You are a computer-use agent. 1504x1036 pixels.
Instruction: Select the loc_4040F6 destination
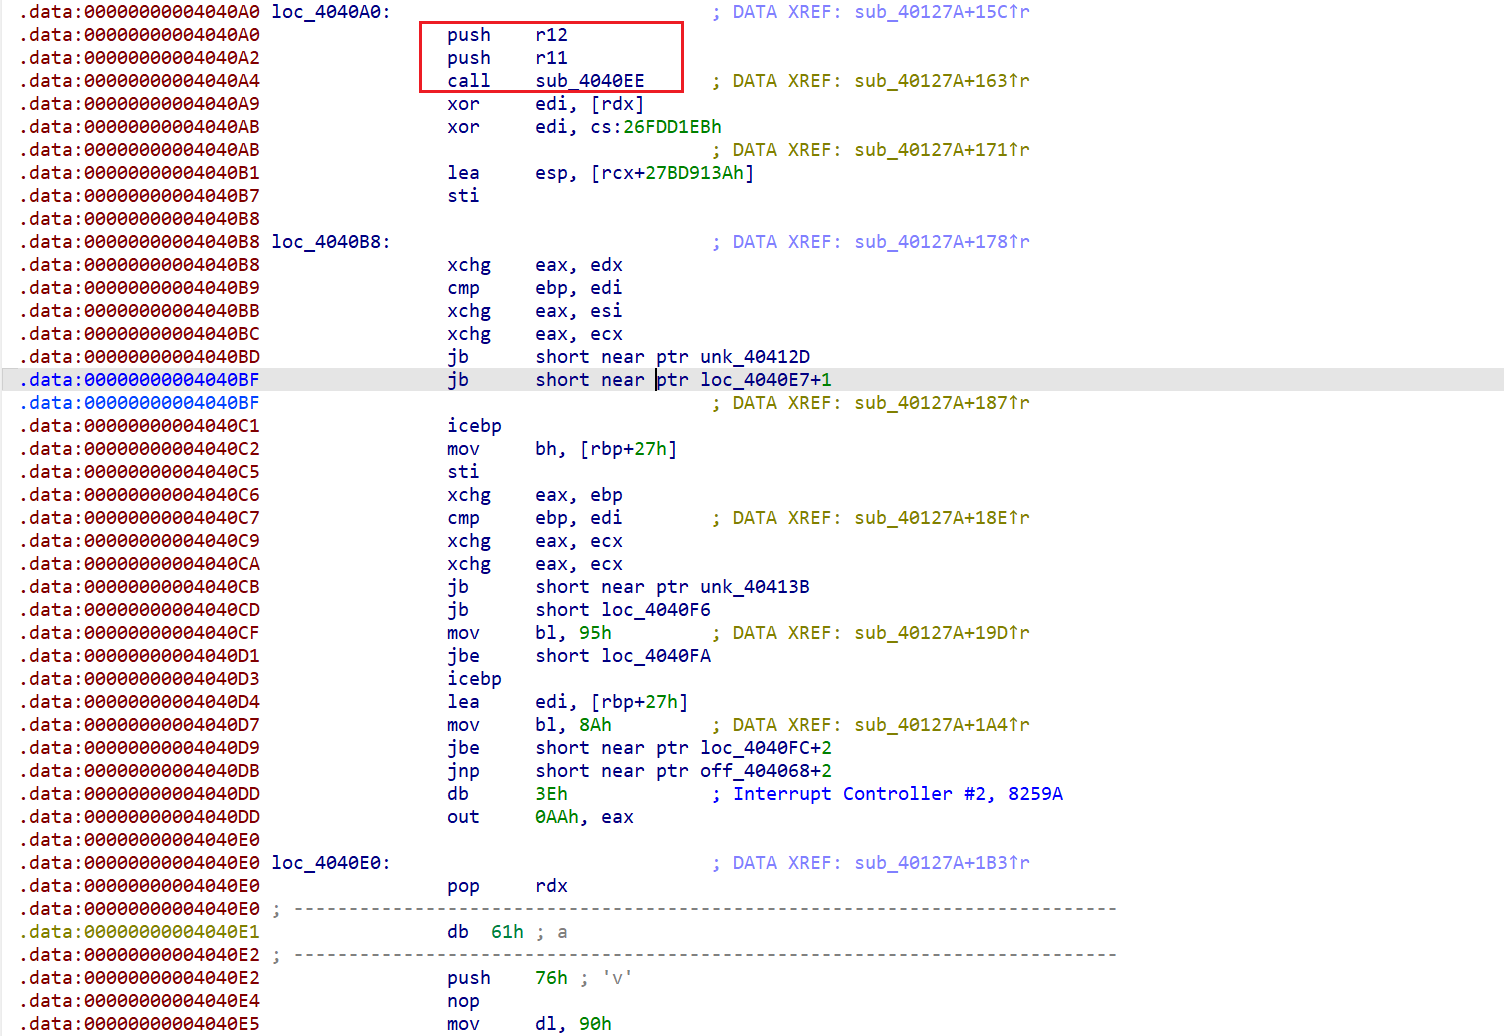655,609
